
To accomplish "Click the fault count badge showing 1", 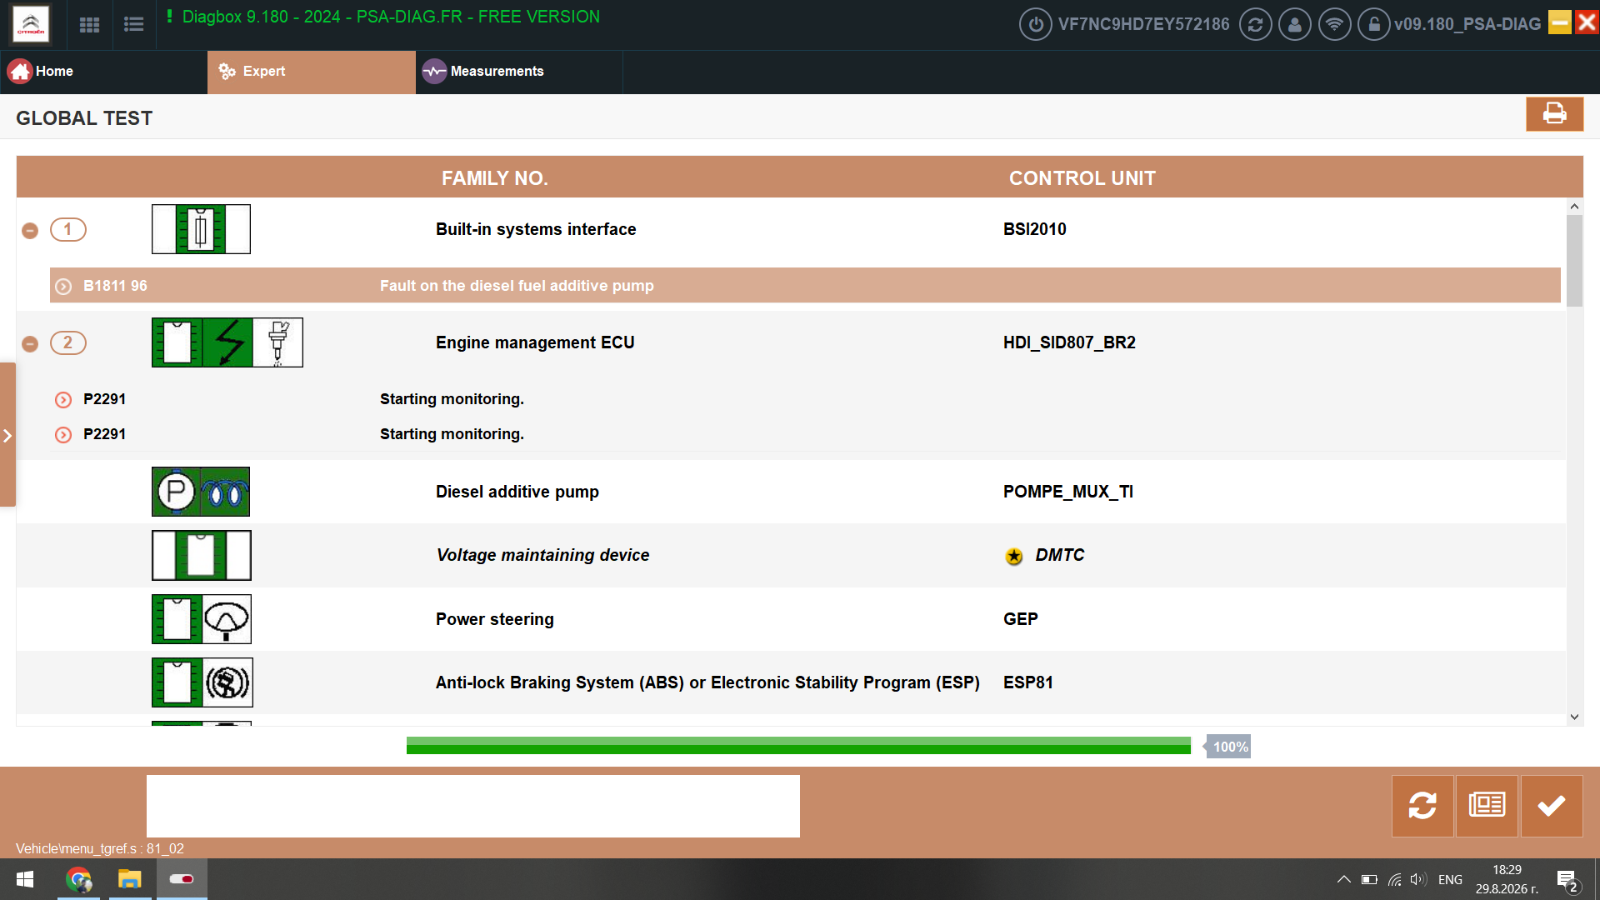I will tap(68, 230).
